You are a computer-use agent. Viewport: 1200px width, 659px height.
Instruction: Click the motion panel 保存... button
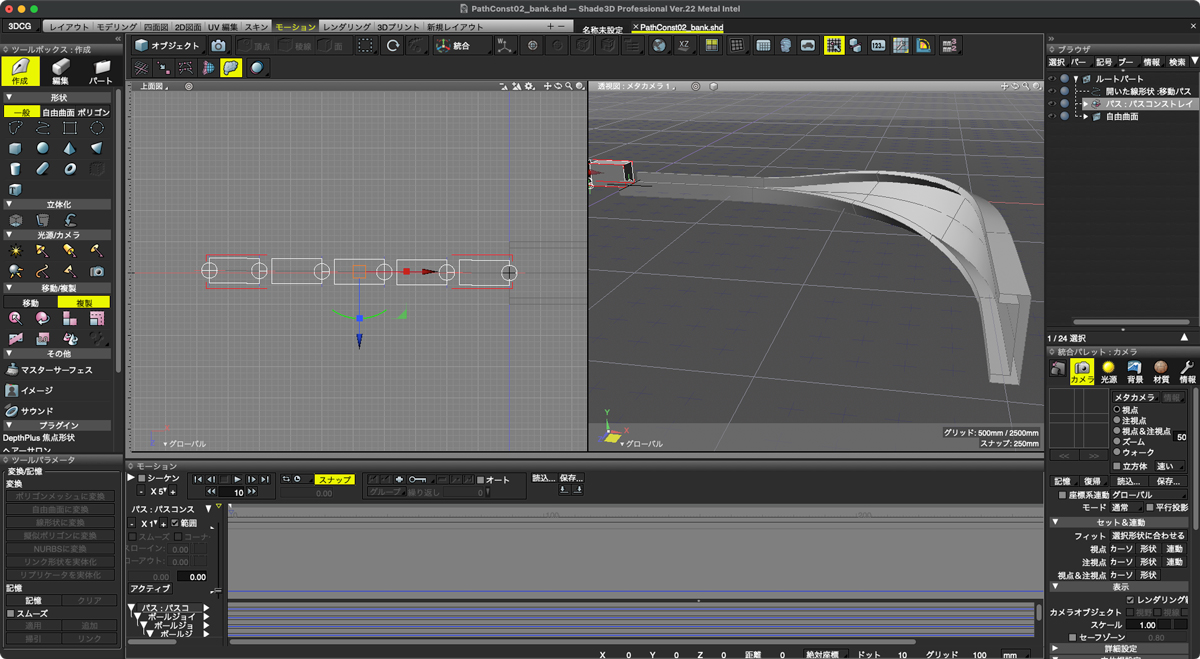[571, 478]
